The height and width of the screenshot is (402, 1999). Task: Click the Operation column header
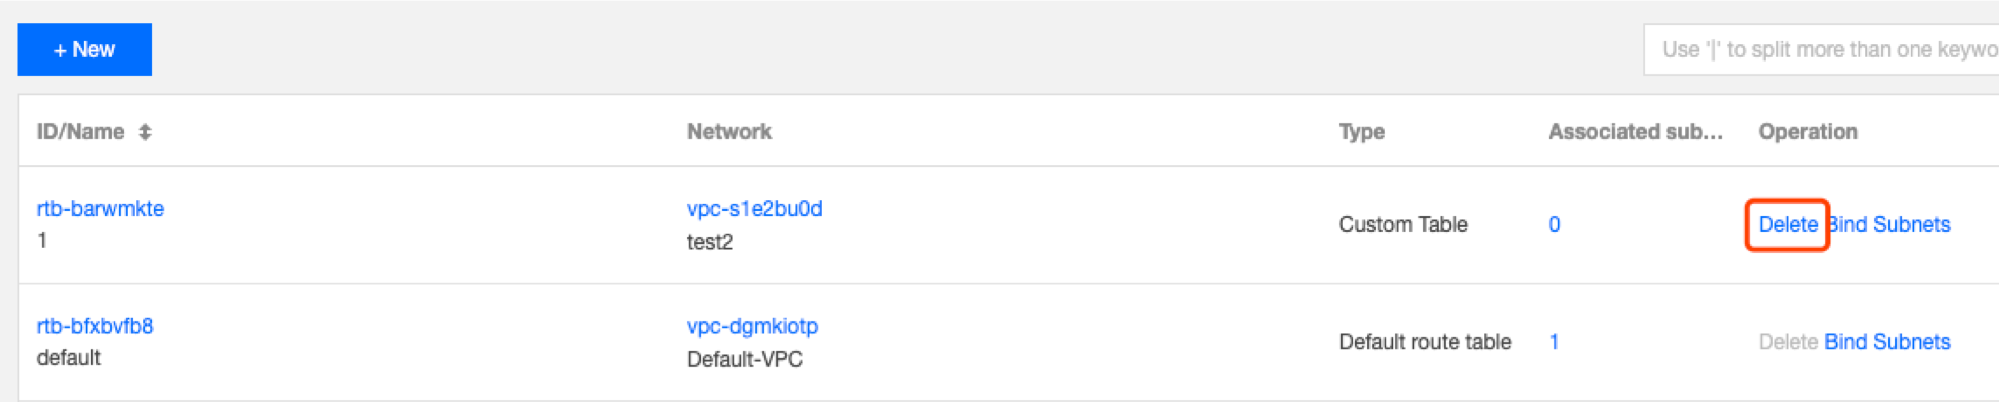click(x=1808, y=132)
